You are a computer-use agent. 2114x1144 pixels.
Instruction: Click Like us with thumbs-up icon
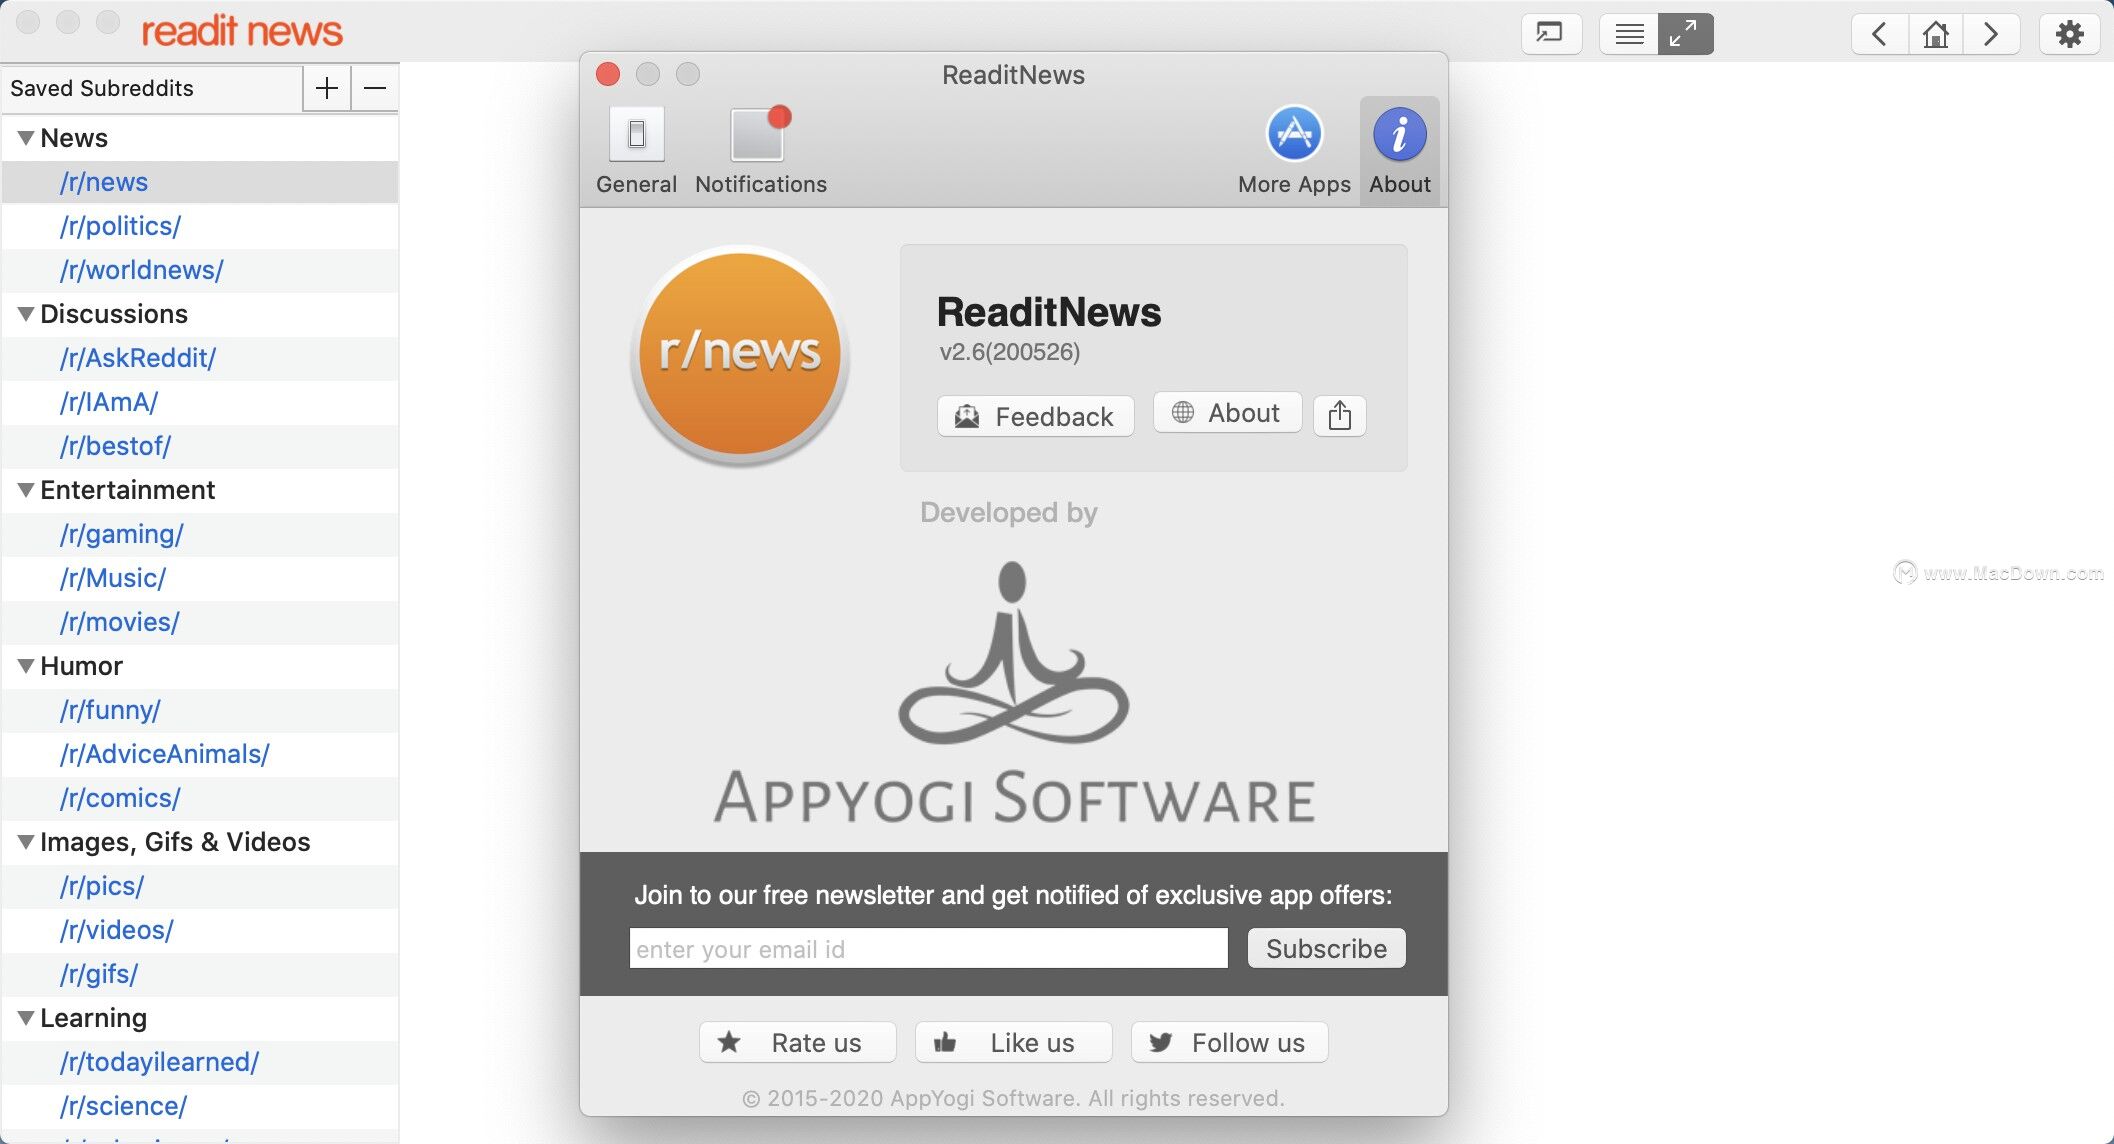click(x=1013, y=1042)
